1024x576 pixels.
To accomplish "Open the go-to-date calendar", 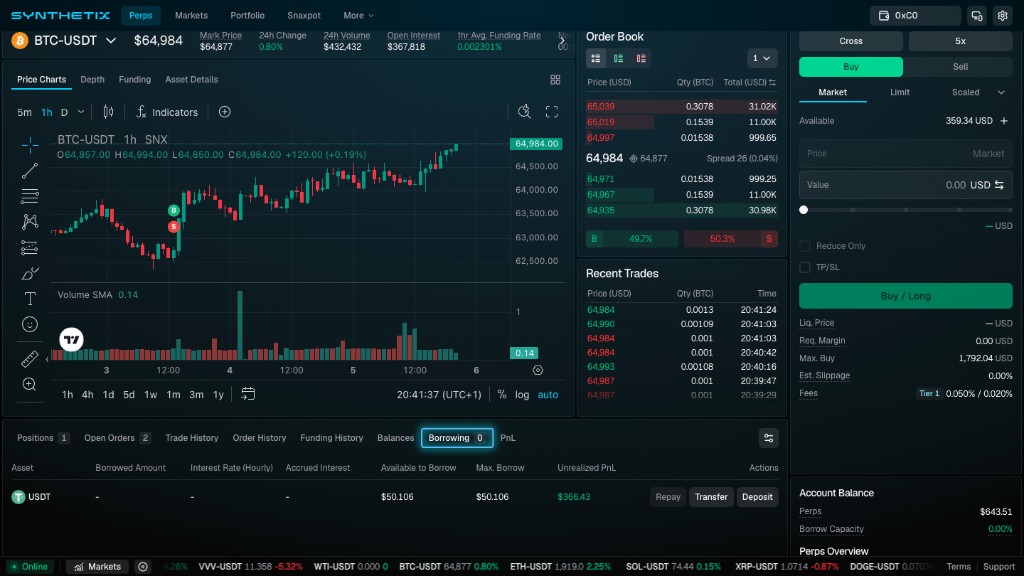I will (x=248, y=394).
